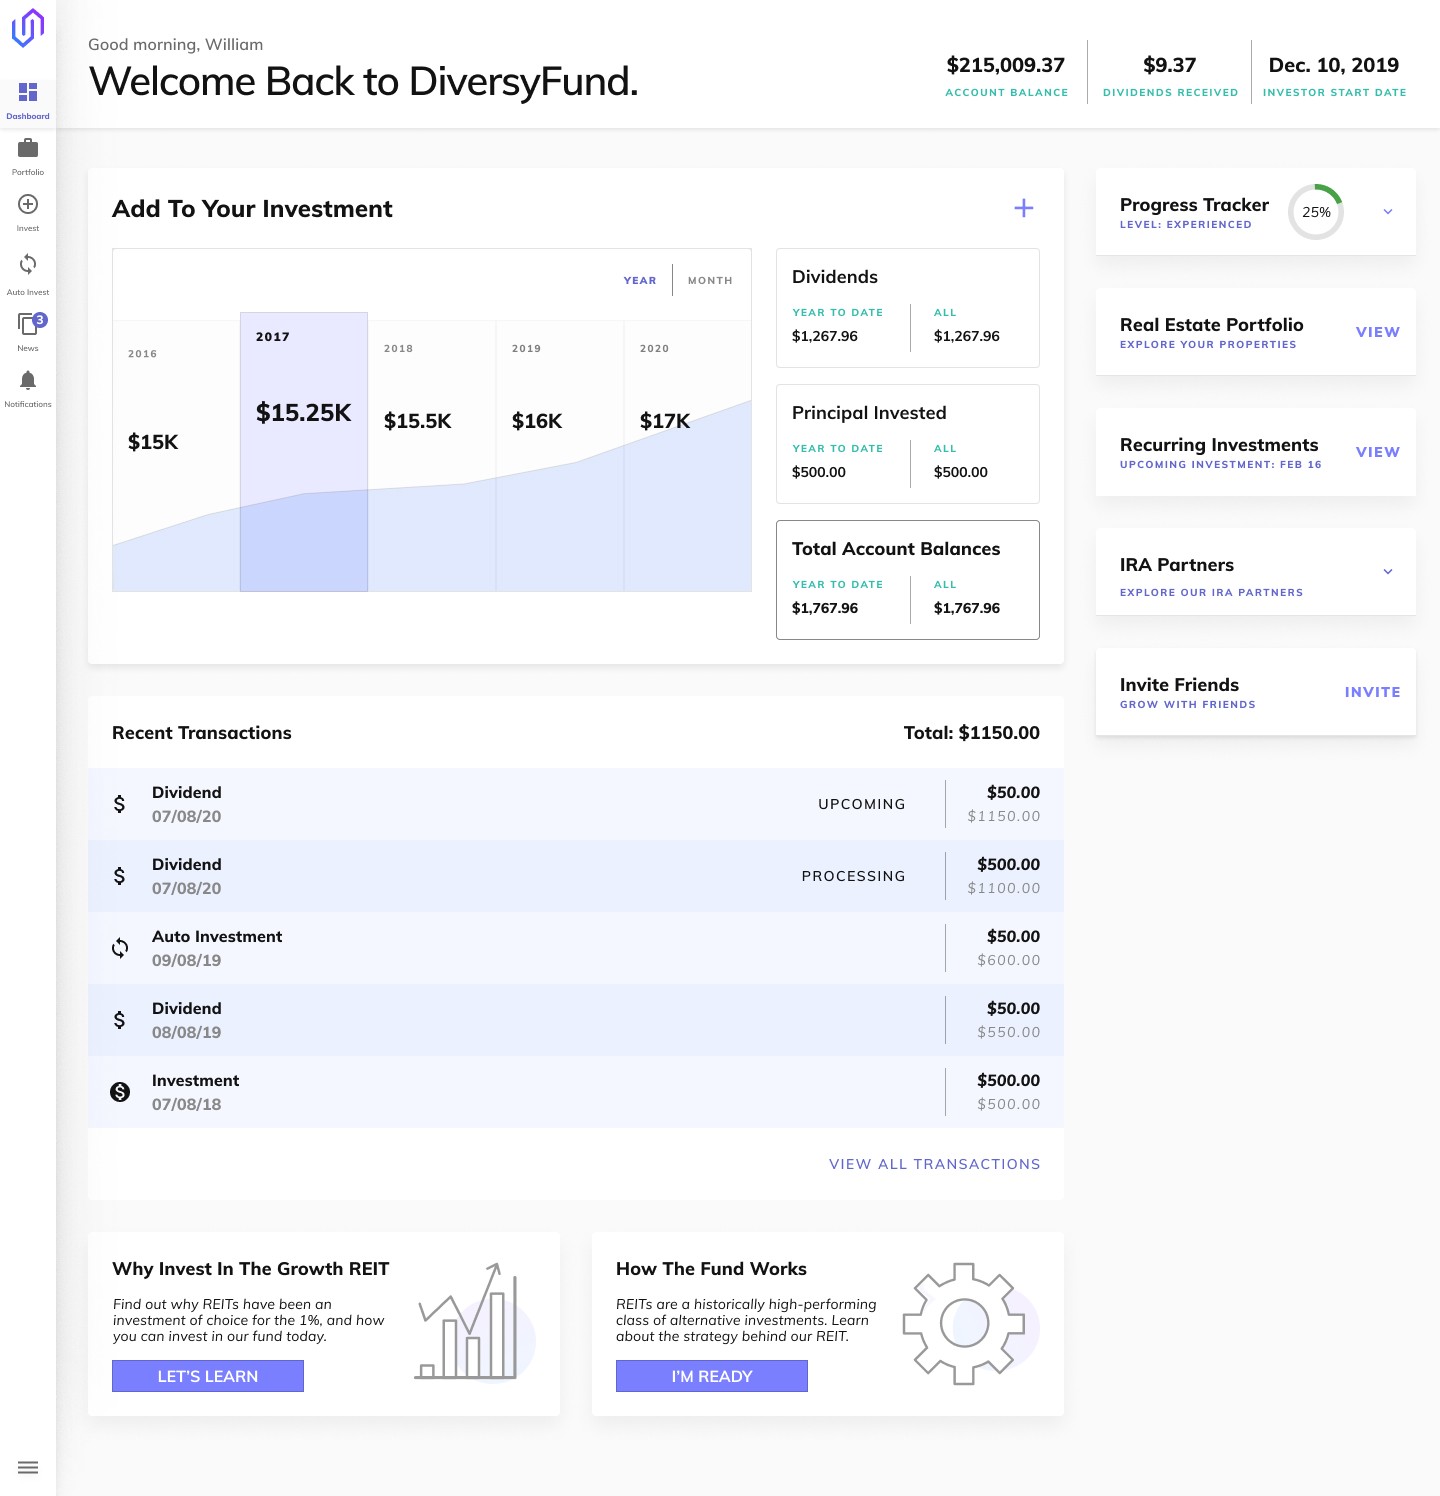Click Total: $1150.00 in Recent Transactions
The image size is (1440, 1496).
972,733
